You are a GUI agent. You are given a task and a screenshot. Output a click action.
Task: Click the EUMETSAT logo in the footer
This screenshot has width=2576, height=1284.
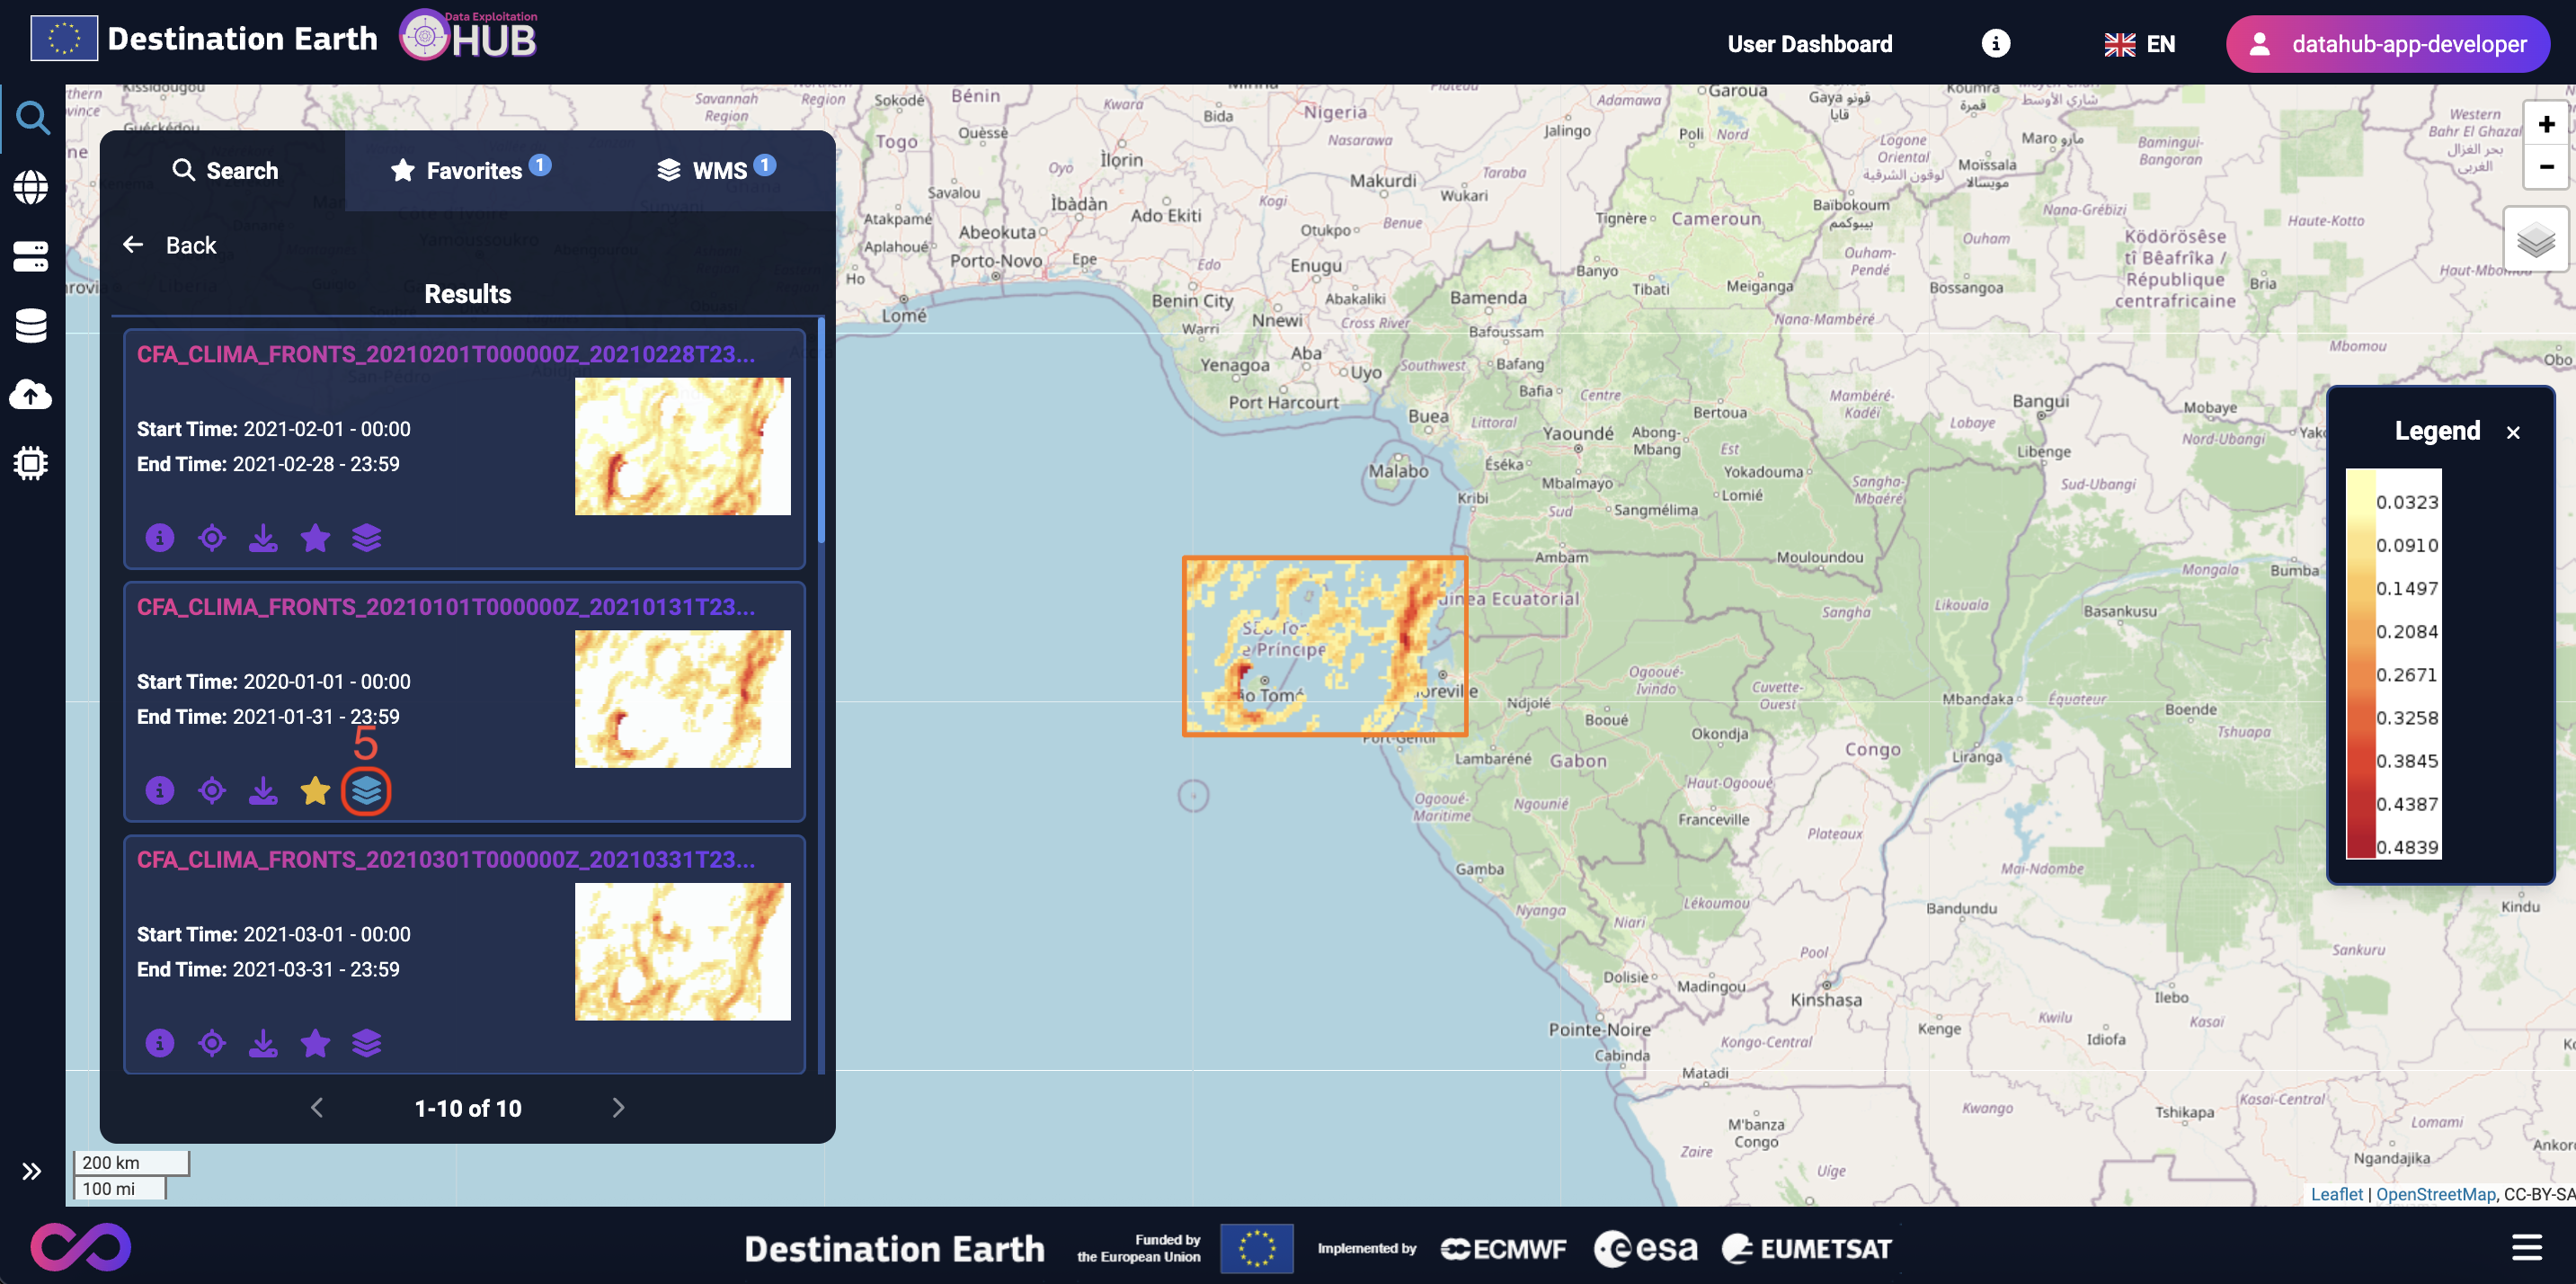click(x=1807, y=1248)
